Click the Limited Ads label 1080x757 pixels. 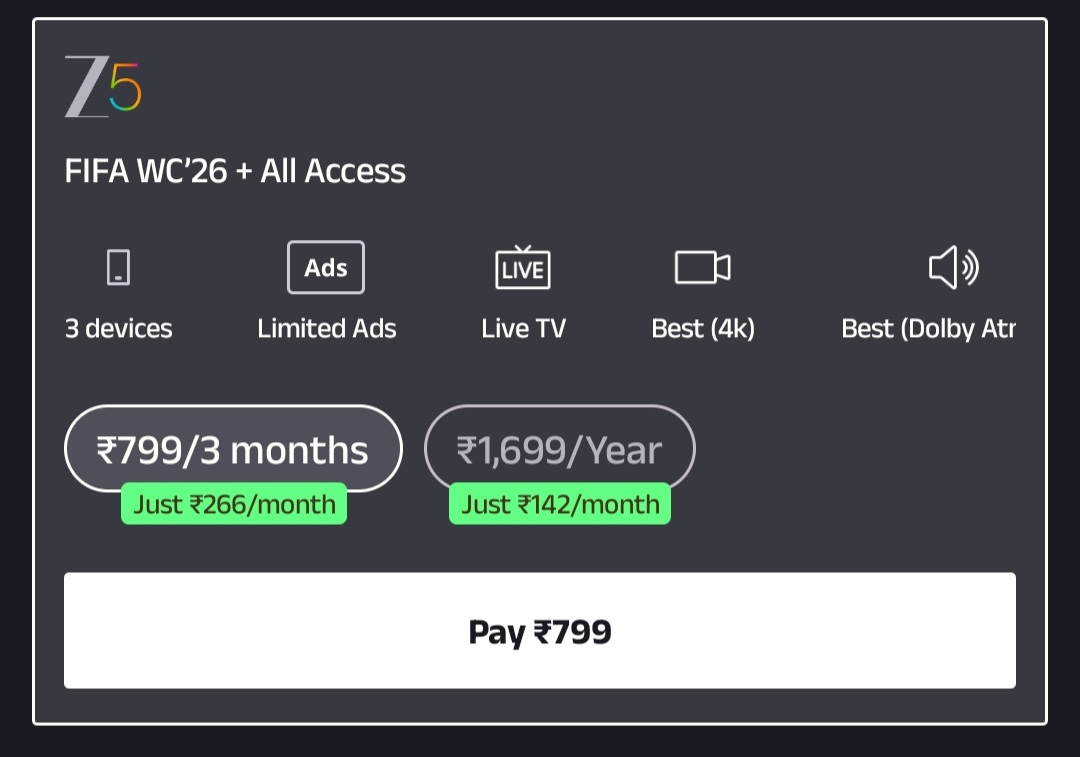326,329
